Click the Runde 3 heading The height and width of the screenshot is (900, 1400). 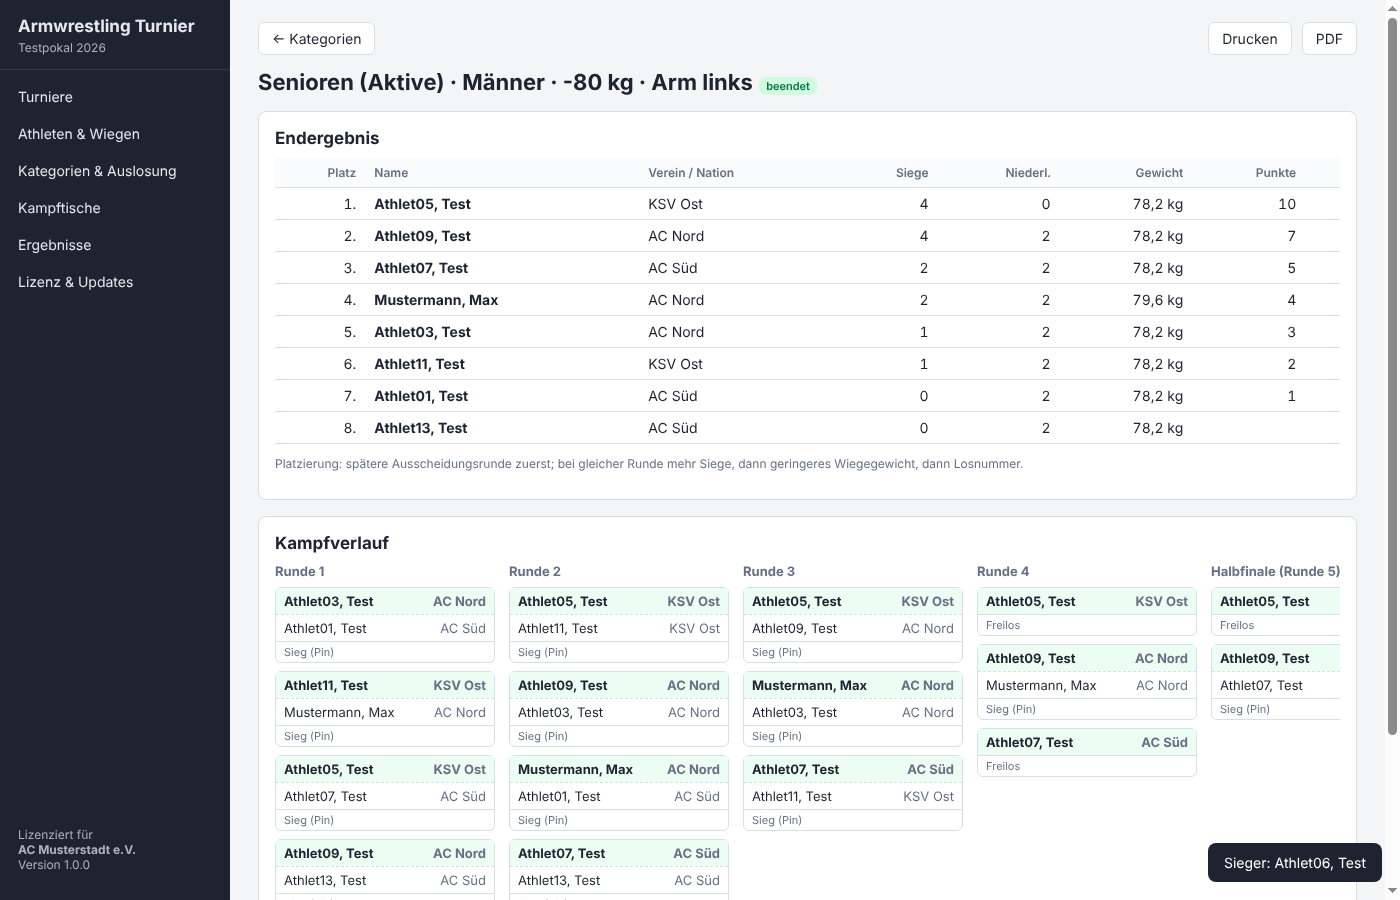pyautogui.click(x=769, y=571)
